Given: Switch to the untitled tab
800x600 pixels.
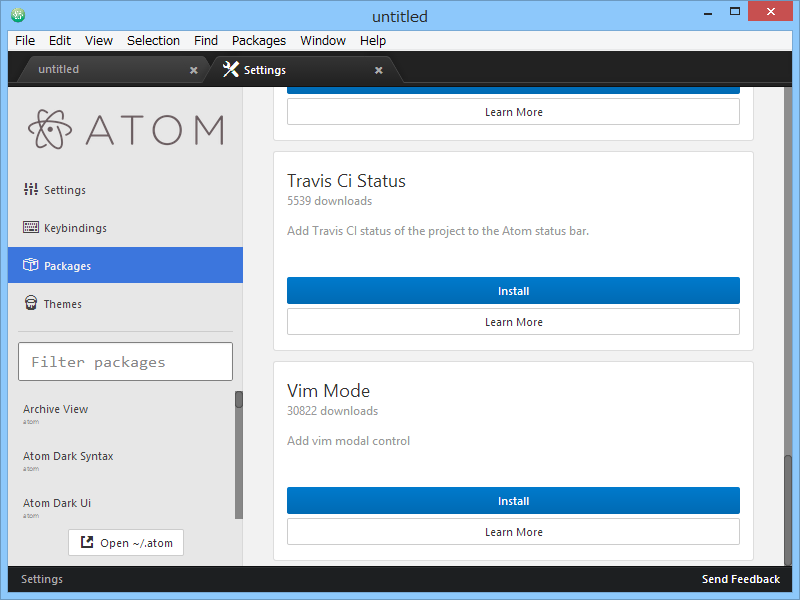Looking at the screenshot, I should (112, 69).
